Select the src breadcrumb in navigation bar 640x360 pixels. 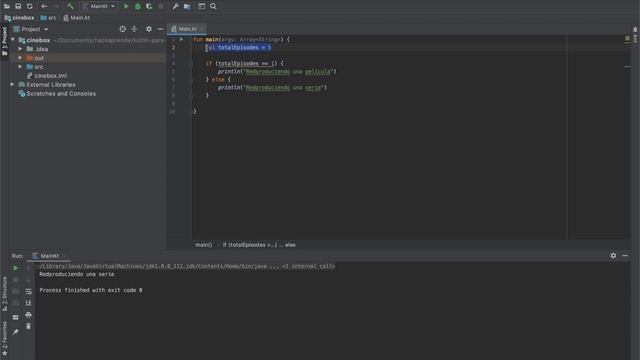[x=48, y=18]
